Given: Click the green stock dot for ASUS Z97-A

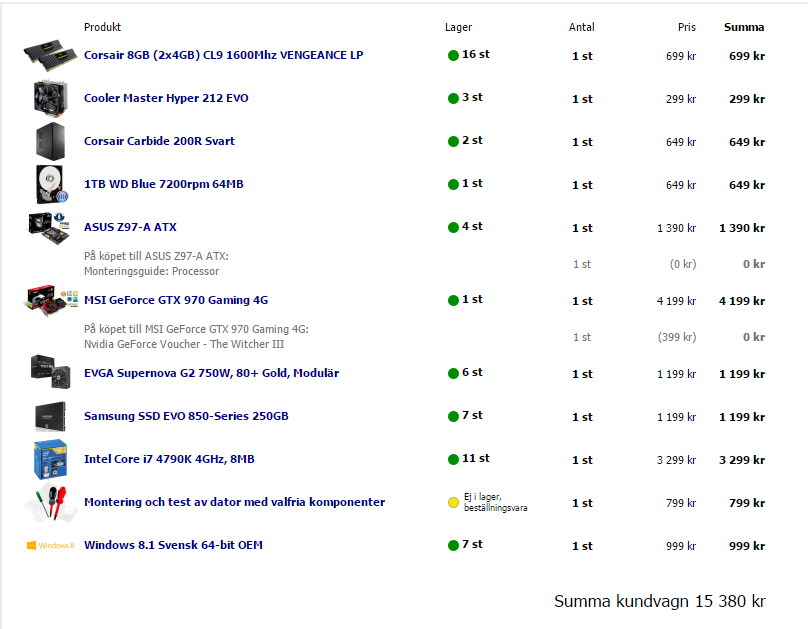Looking at the screenshot, I should coord(453,227).
